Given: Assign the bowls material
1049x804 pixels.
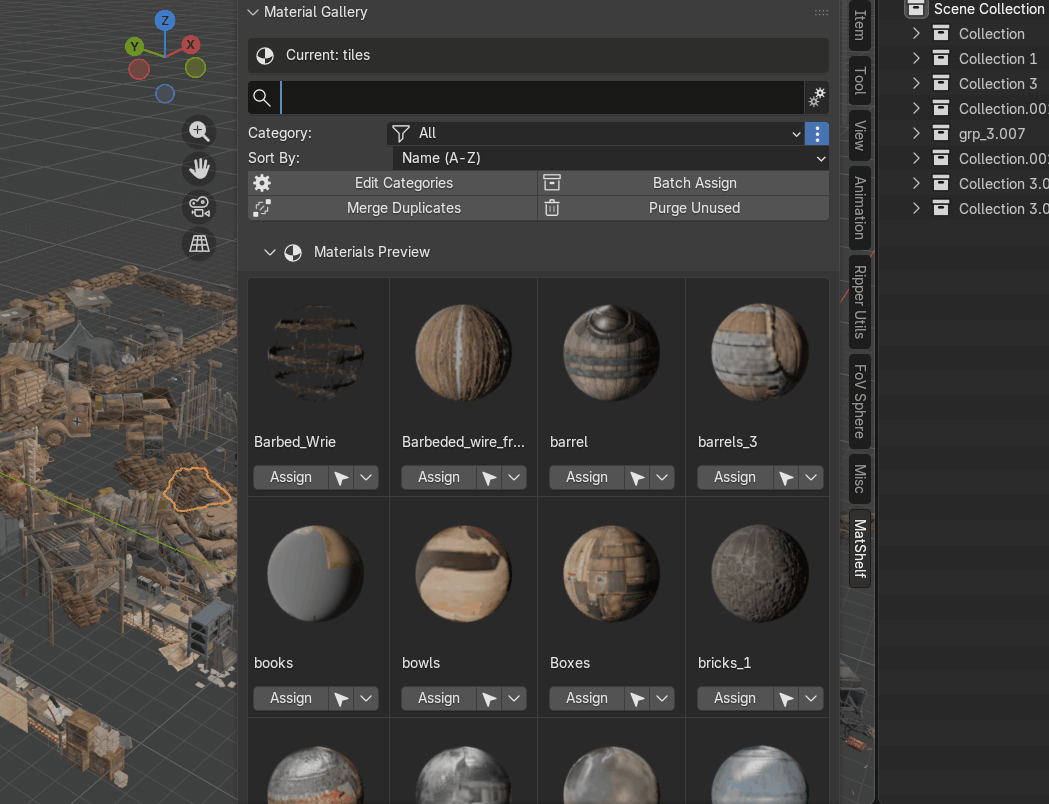Looking at the screenshot, I should coord(439,698).
